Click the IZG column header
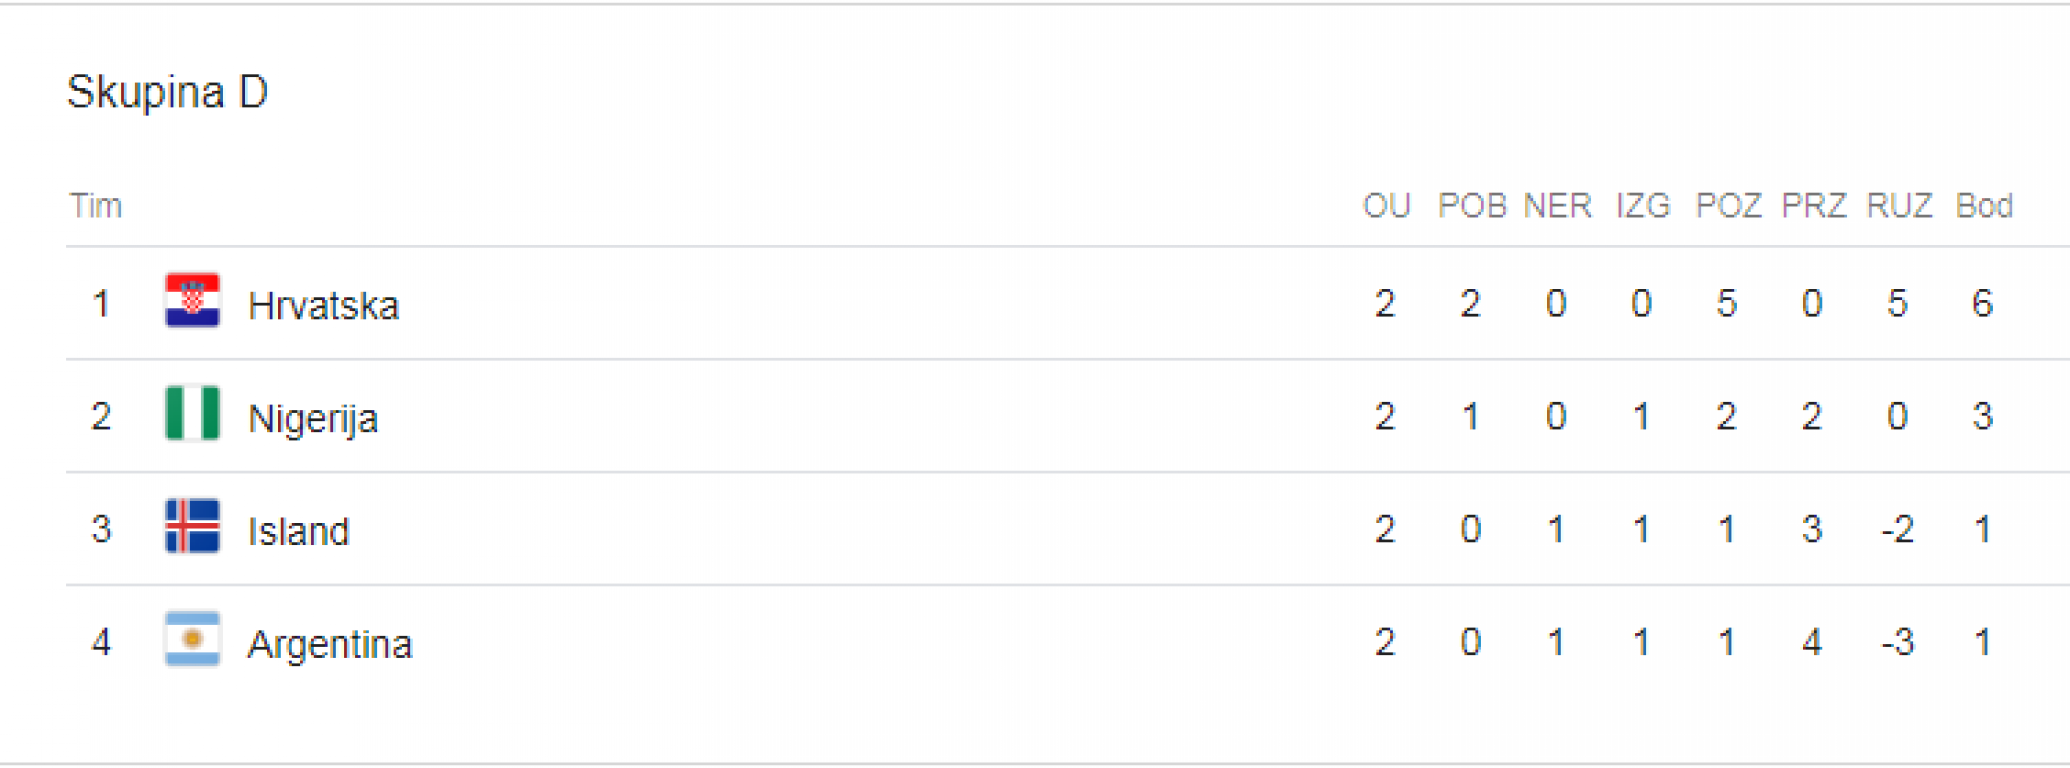Image resolution: width=2070 pixels, height=768 pixels. pos(1643,206)
